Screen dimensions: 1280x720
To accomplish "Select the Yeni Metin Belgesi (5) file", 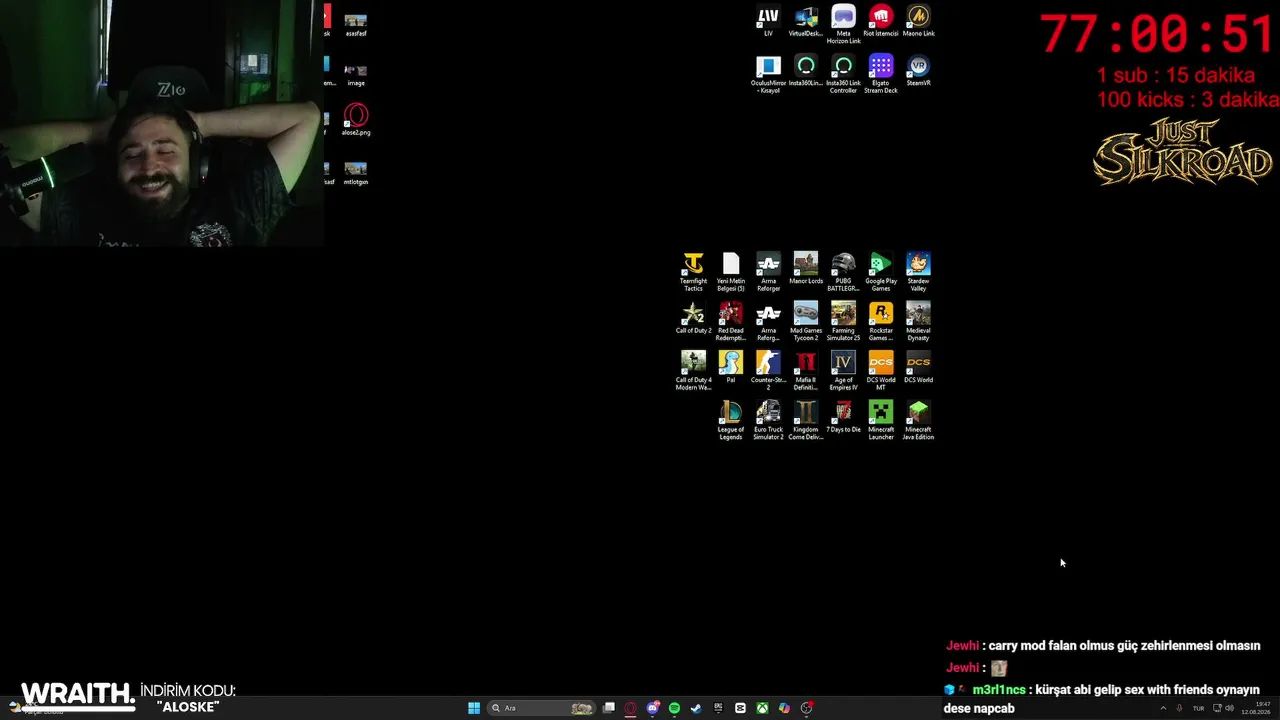I will click(x=731, y=272).
